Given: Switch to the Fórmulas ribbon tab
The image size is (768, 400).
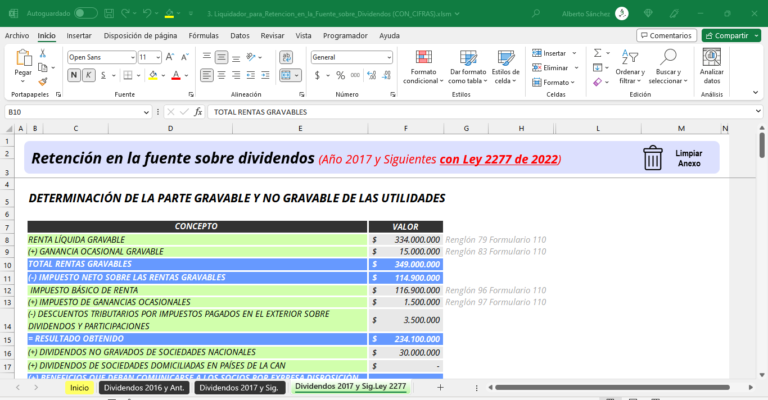Looking at the screenshot, I should click(x=203, y=36).
